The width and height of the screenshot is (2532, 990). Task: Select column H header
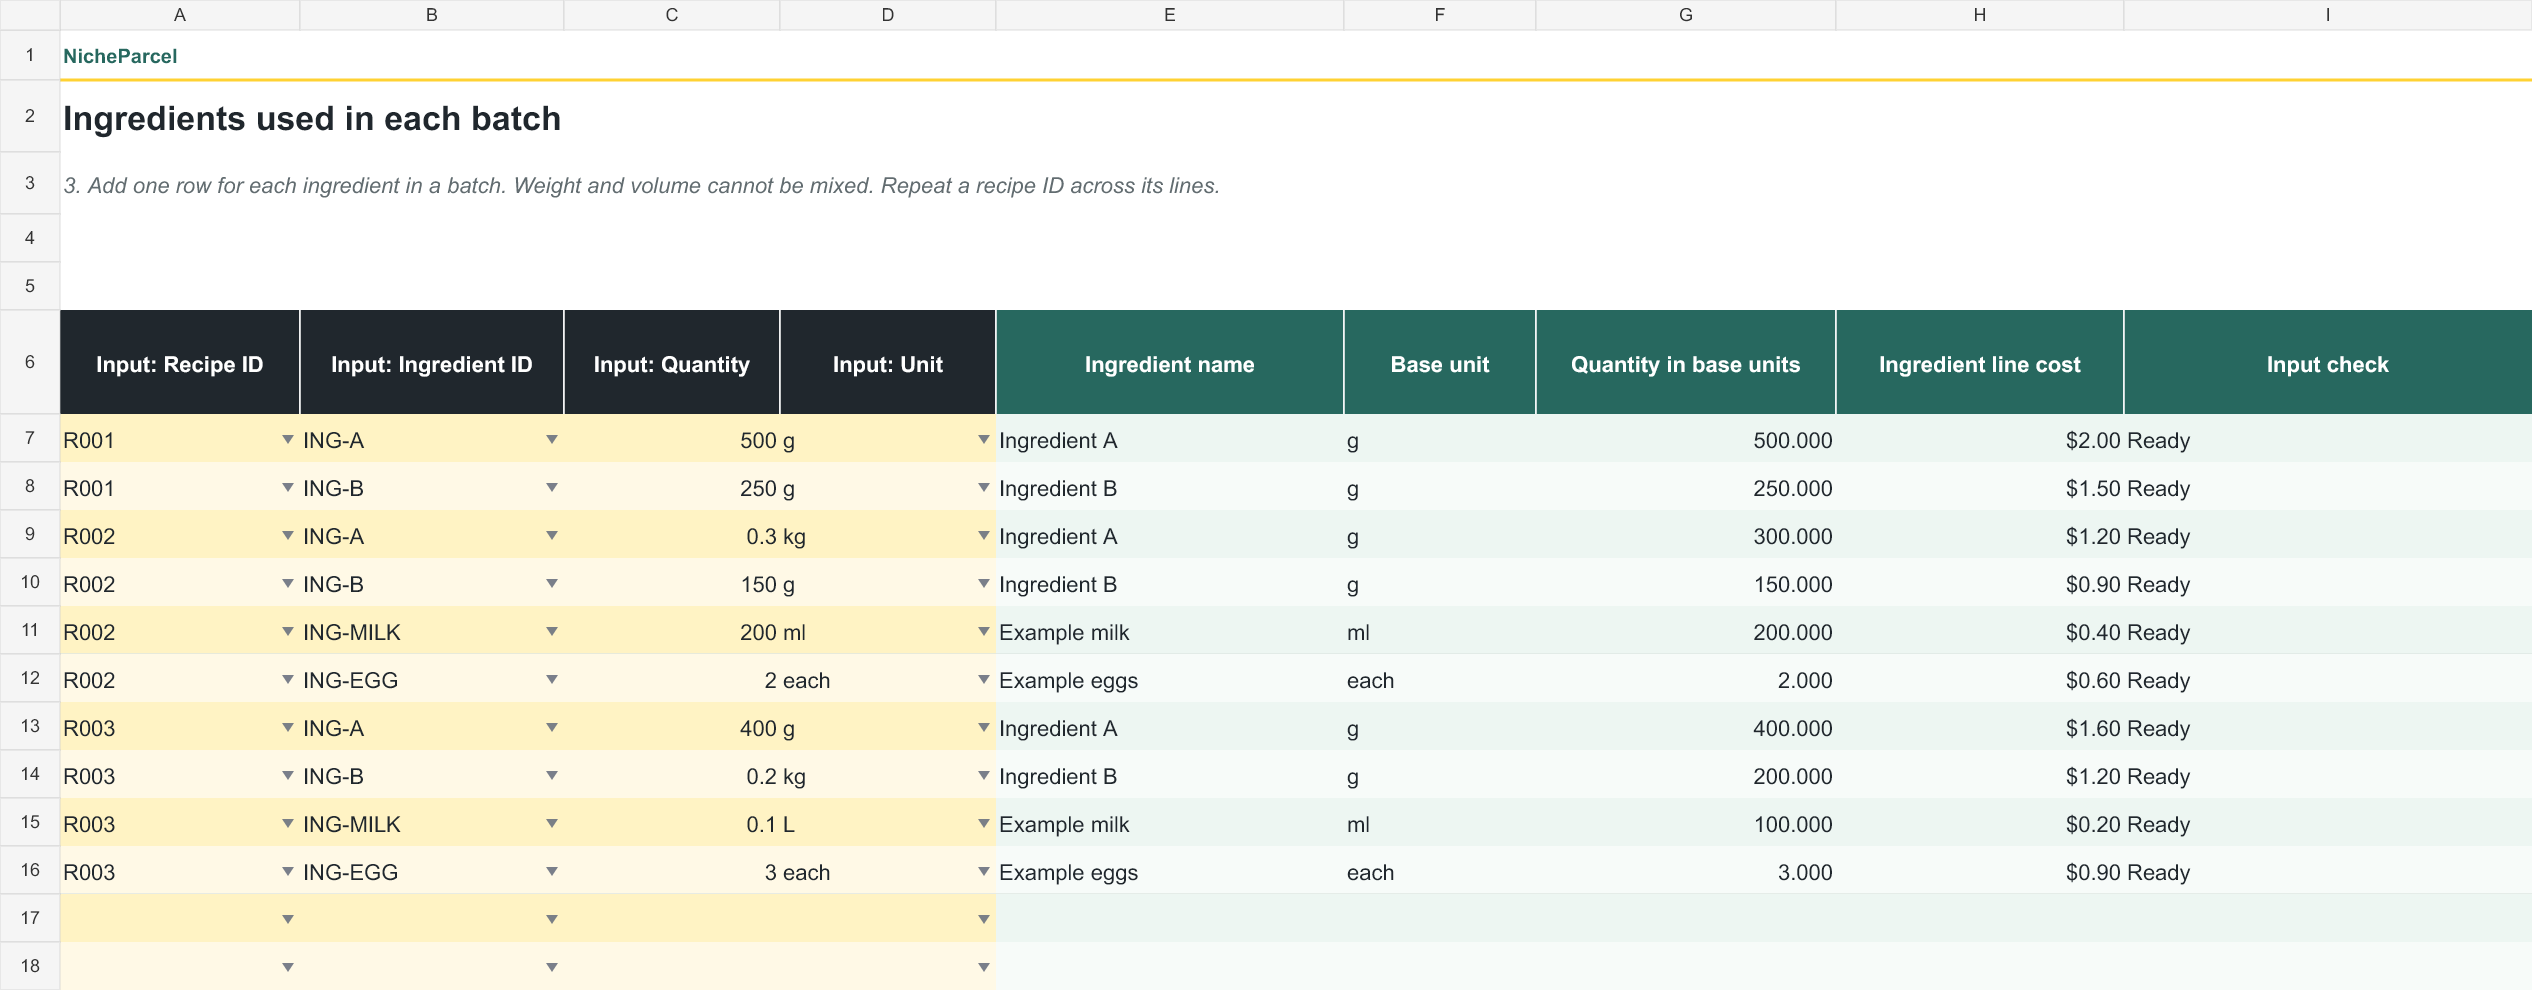(x=1979, y=15)
